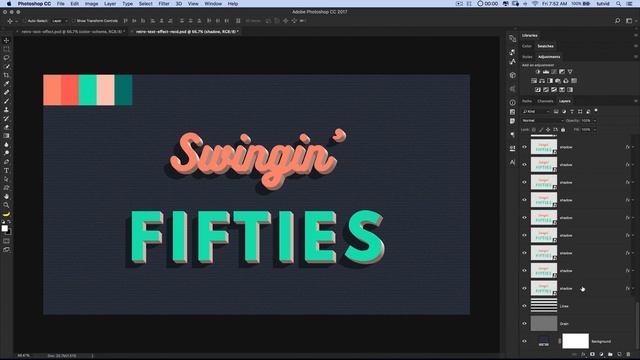Image resolution: width=640 pixels, height=360 pixels.
Task: Open the Fill value dropdown
Action: [x=595, y=130]
